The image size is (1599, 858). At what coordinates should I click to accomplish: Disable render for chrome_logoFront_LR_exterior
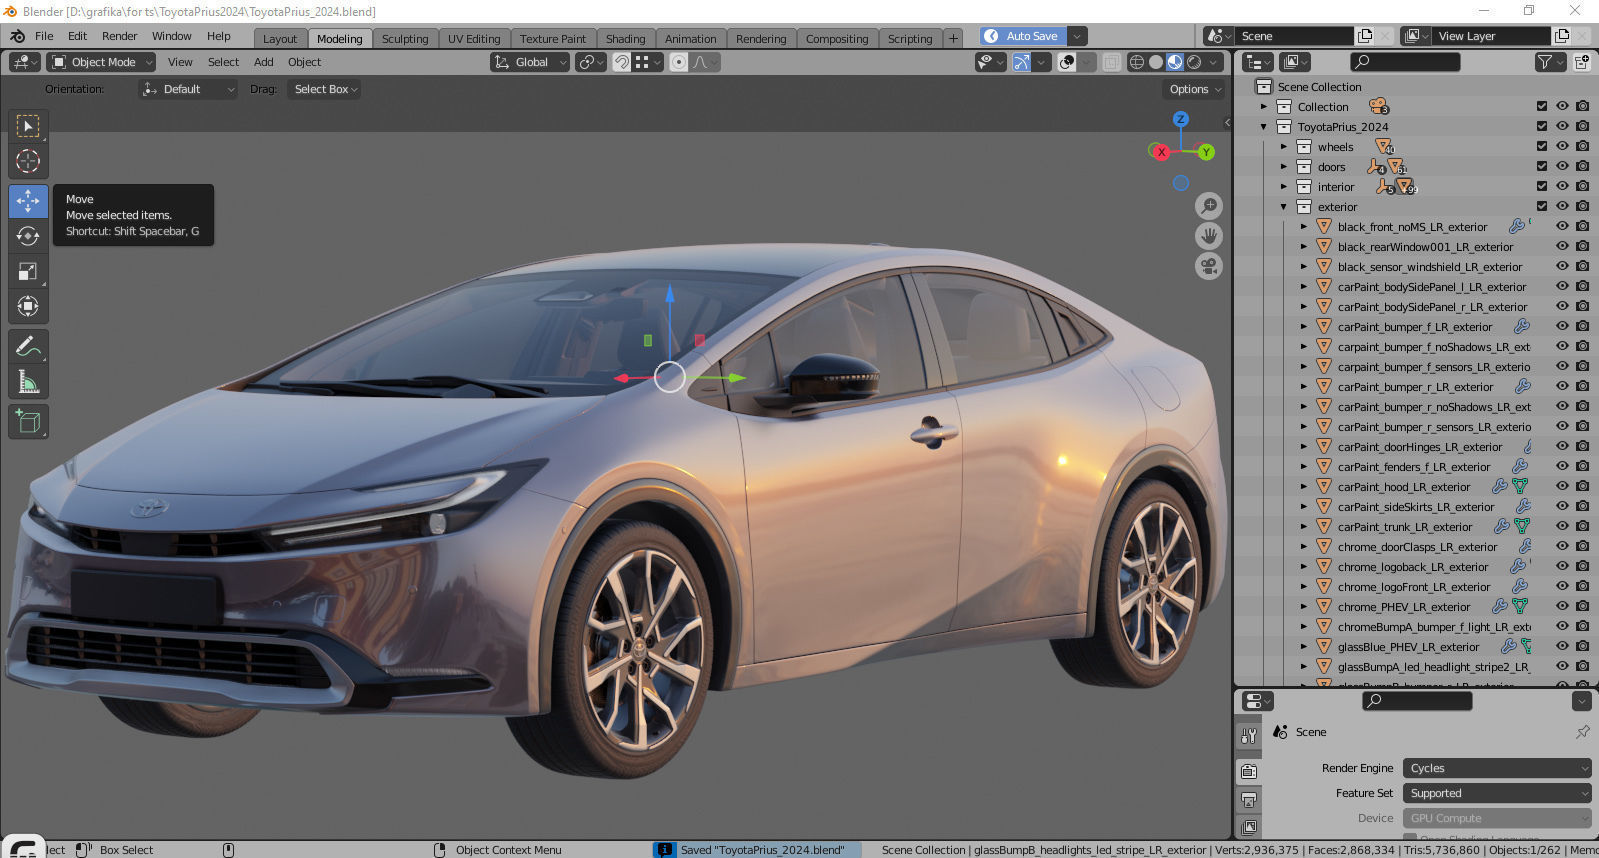pyautogui.click(x=1582, y=586)
